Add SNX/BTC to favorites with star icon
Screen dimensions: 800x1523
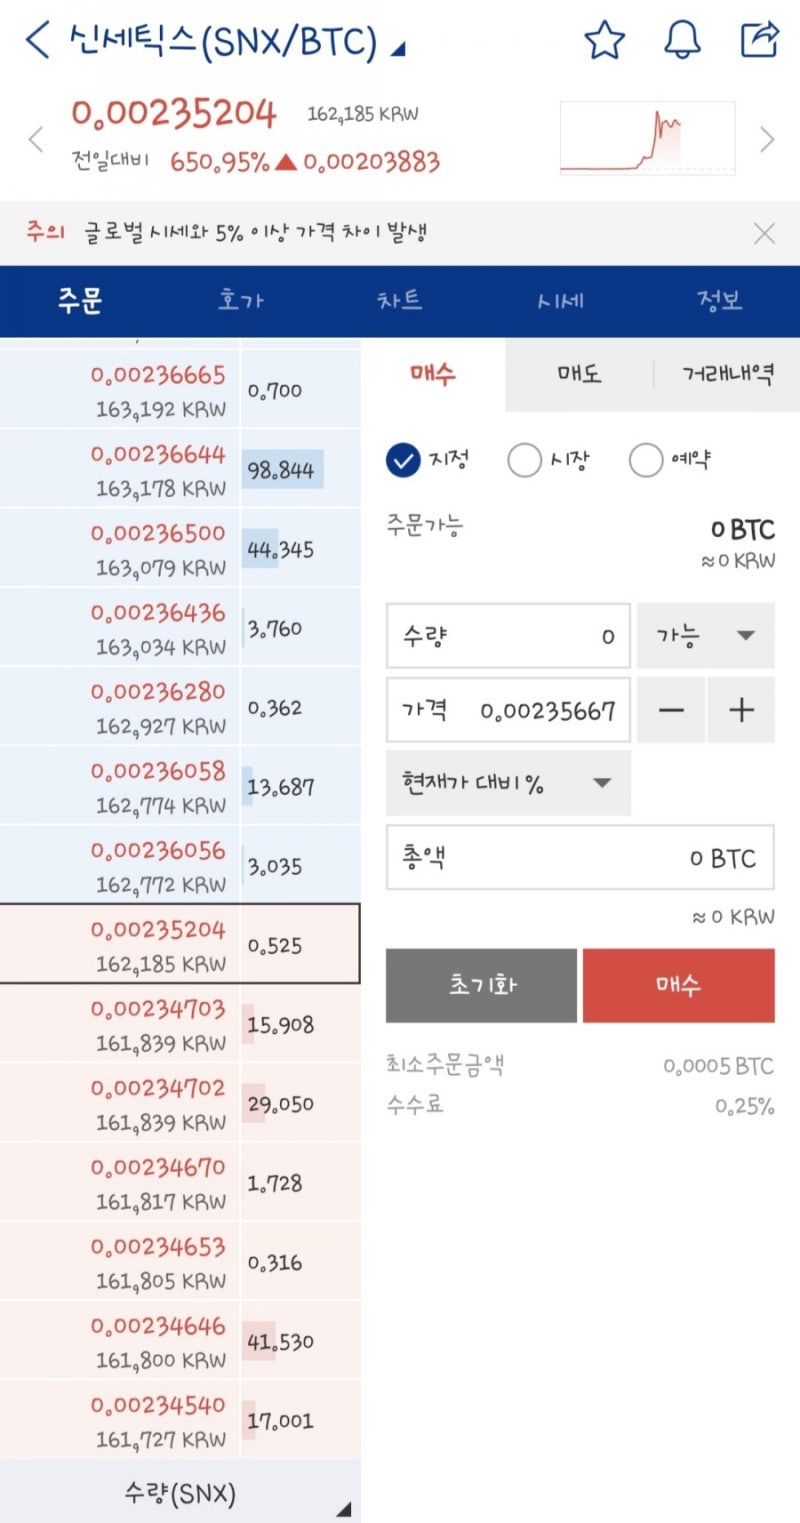coord(604,40)
